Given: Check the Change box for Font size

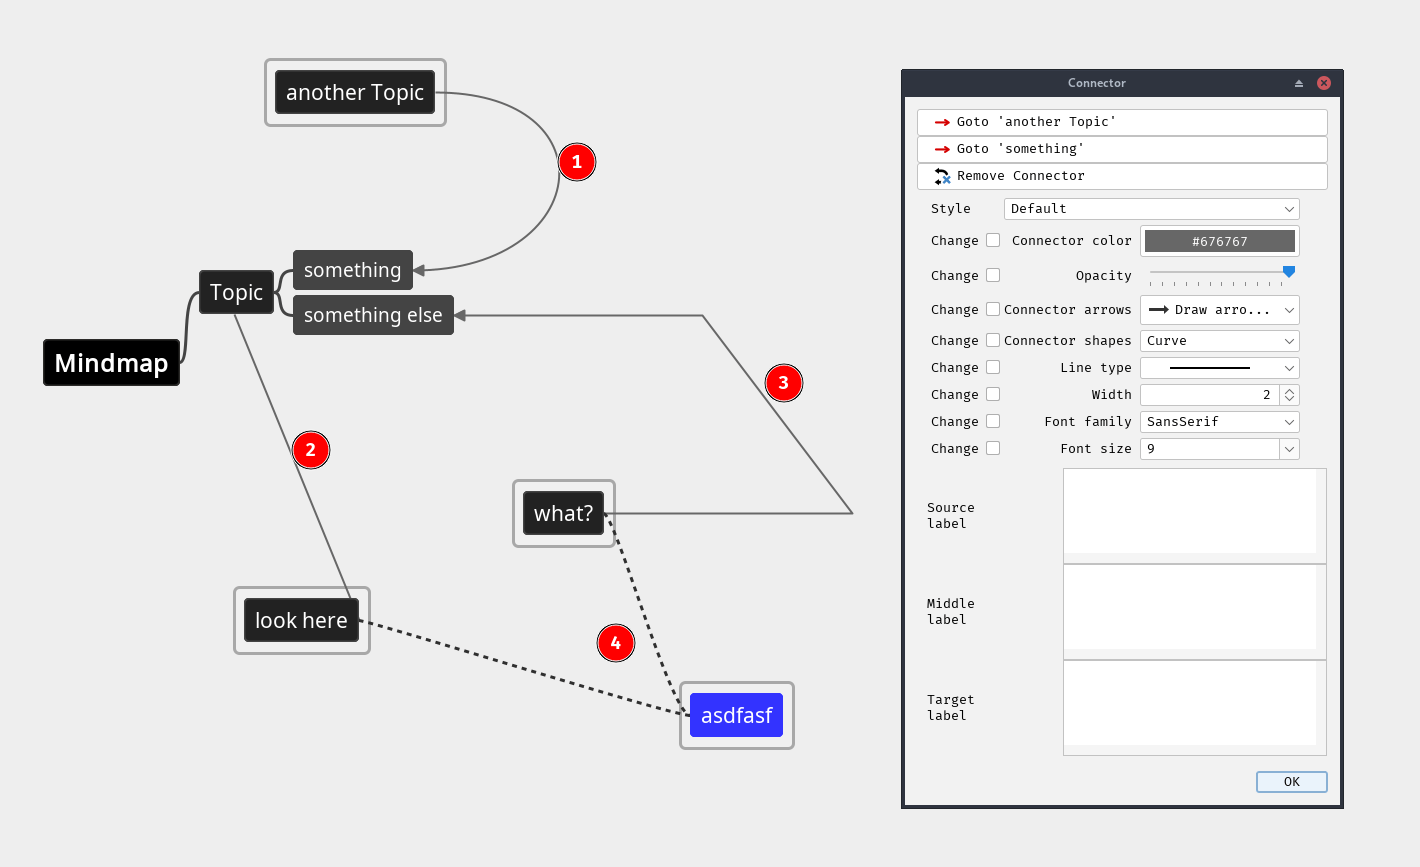Looking at the screenshot, I should (x=993, y=448).
